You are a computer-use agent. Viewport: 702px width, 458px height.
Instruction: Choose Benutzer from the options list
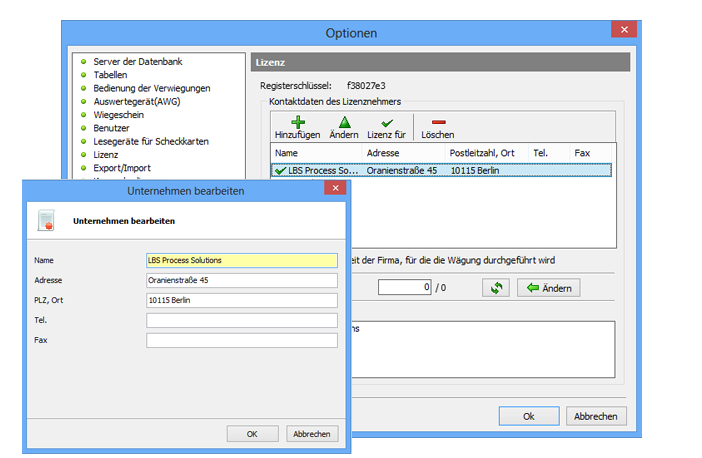[111, 128]
